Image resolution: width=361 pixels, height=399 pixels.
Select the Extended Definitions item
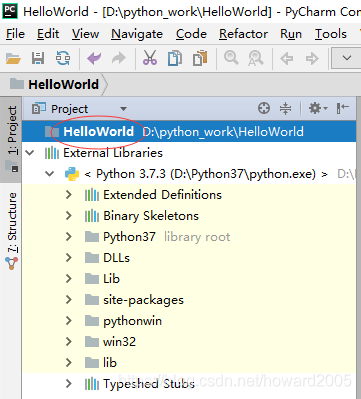(x=162, y=195)
